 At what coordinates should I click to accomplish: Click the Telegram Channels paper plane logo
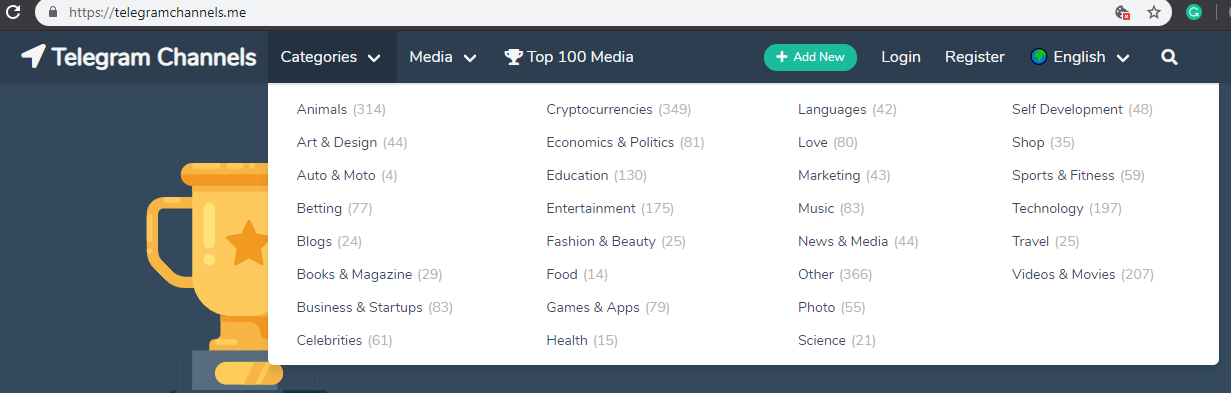(x=33, y=57)
